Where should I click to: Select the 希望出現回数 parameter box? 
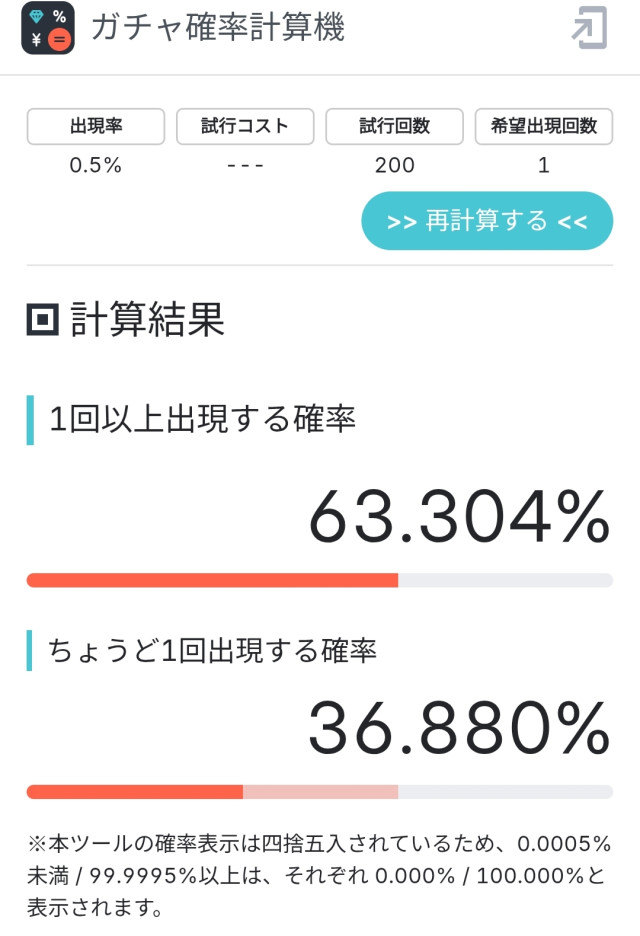(543, 126)
